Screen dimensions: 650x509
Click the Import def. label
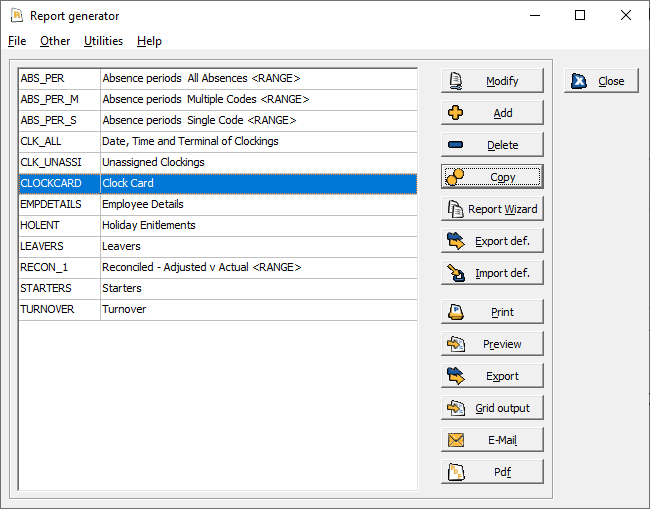[x=502, y=274]
